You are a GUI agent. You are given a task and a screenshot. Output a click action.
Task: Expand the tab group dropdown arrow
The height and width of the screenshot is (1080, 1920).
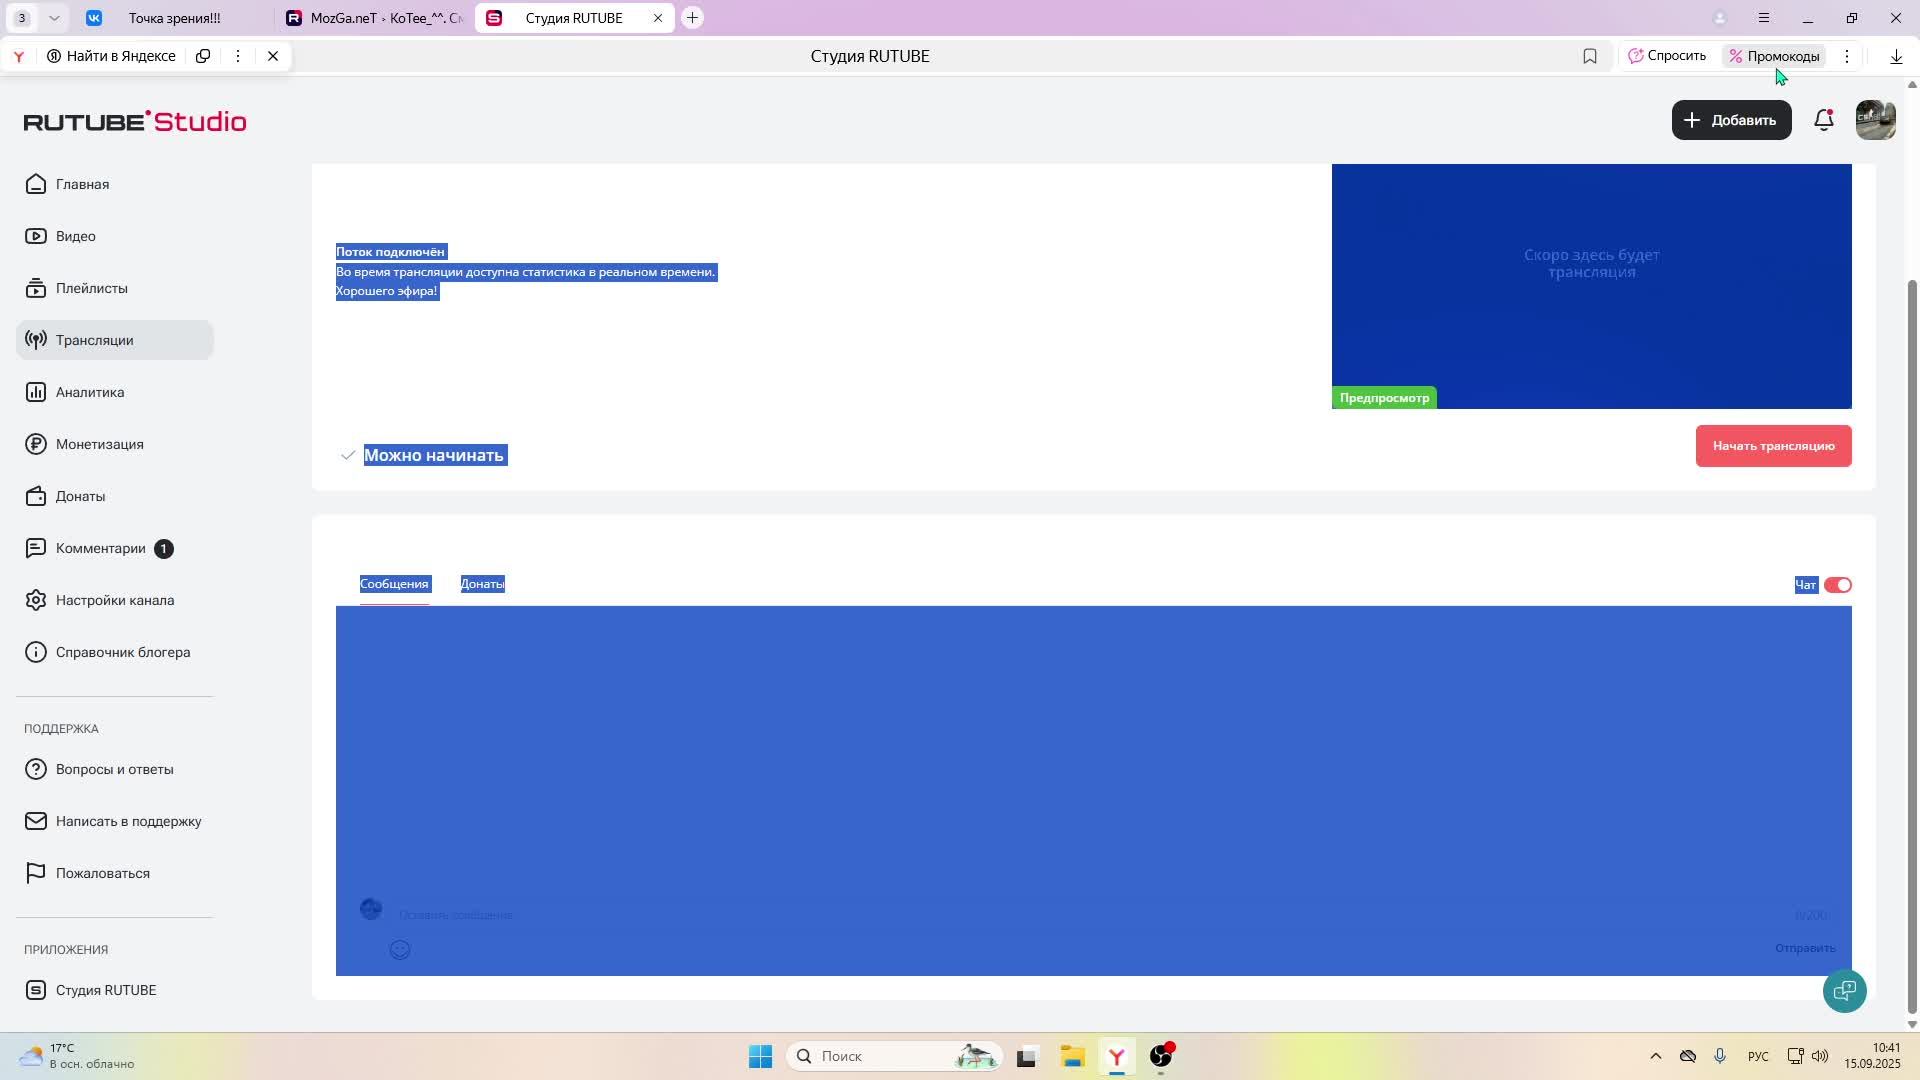54,18
